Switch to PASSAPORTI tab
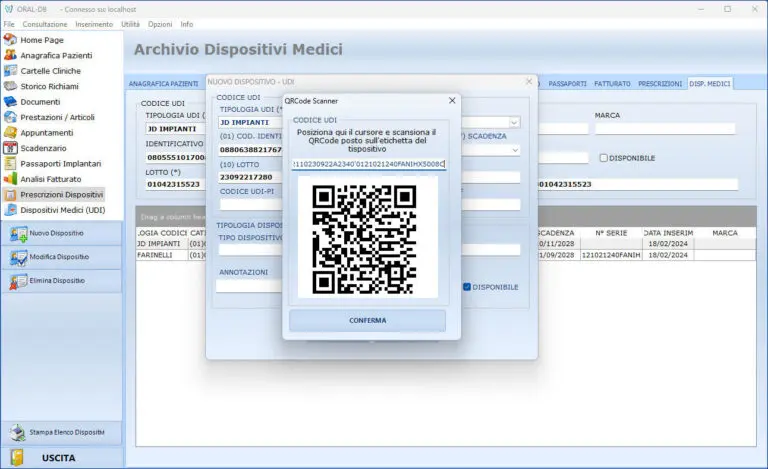The image size is (768, 469). [567, 84]
